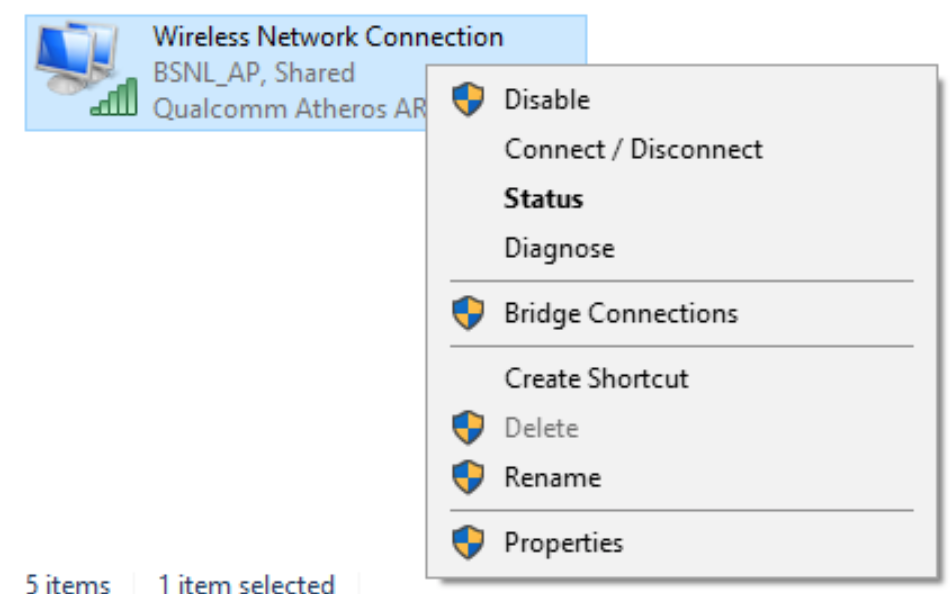Click the shield icon beside Delete
952x594 pixels.
(x=468, y=428)
